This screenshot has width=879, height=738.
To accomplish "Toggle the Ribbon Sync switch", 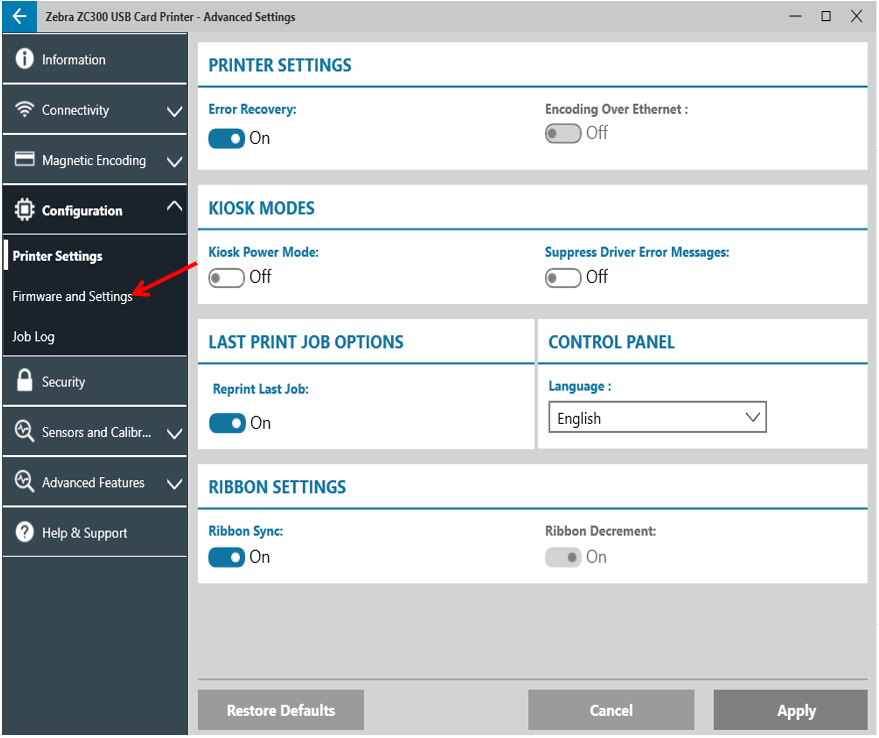I will pos(226,557).
